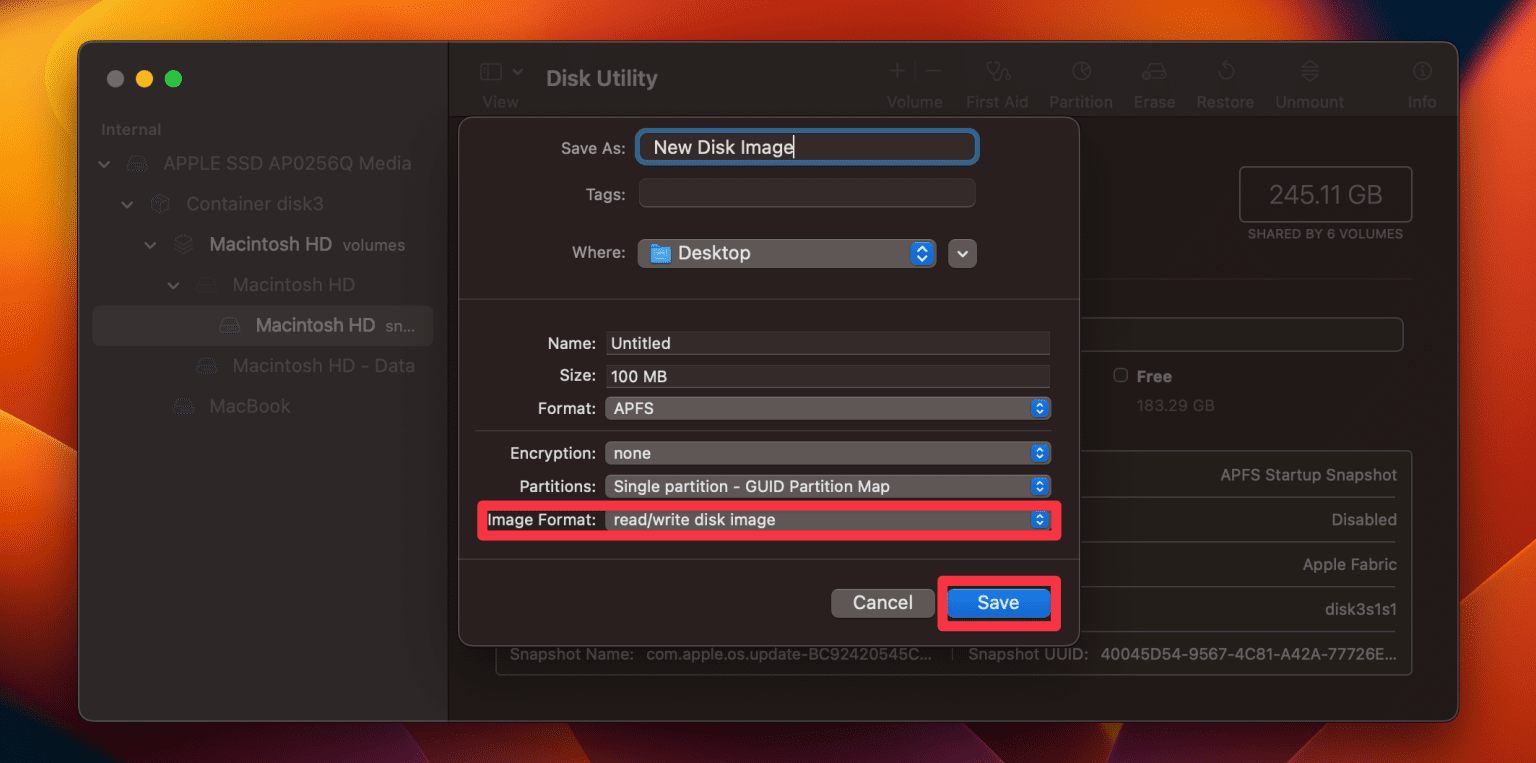Expand the Where location chevron
Screen dimensions: 1536x763
[x=961, y=253]
